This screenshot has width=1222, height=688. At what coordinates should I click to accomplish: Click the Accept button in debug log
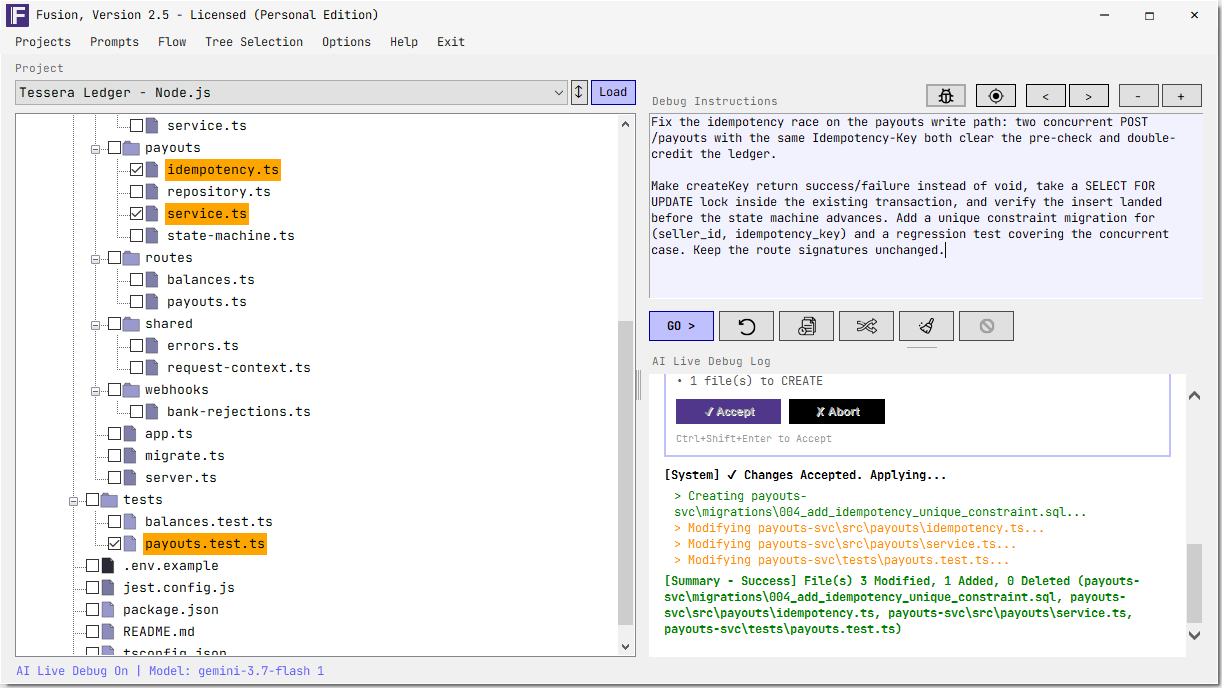click(728, 412)
